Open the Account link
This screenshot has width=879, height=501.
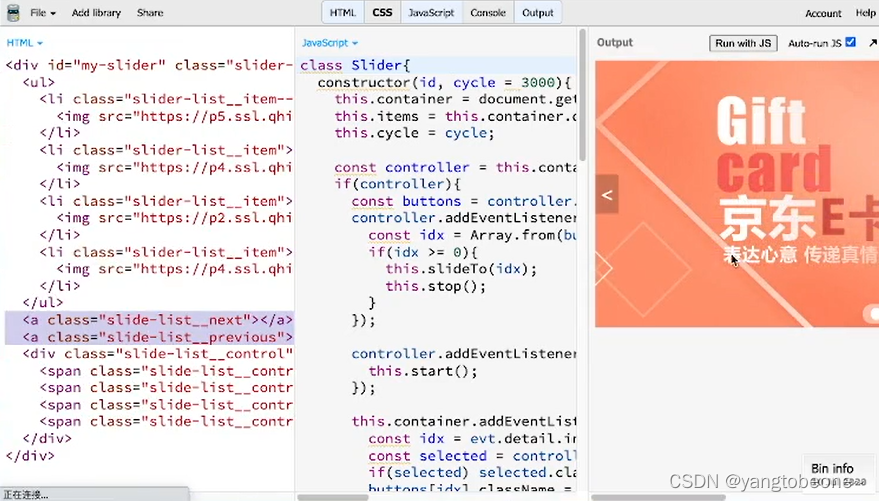click(x=823, y=13)
